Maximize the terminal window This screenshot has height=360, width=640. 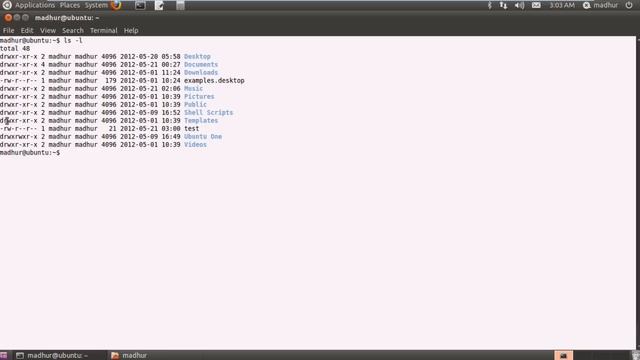(25, 18)
